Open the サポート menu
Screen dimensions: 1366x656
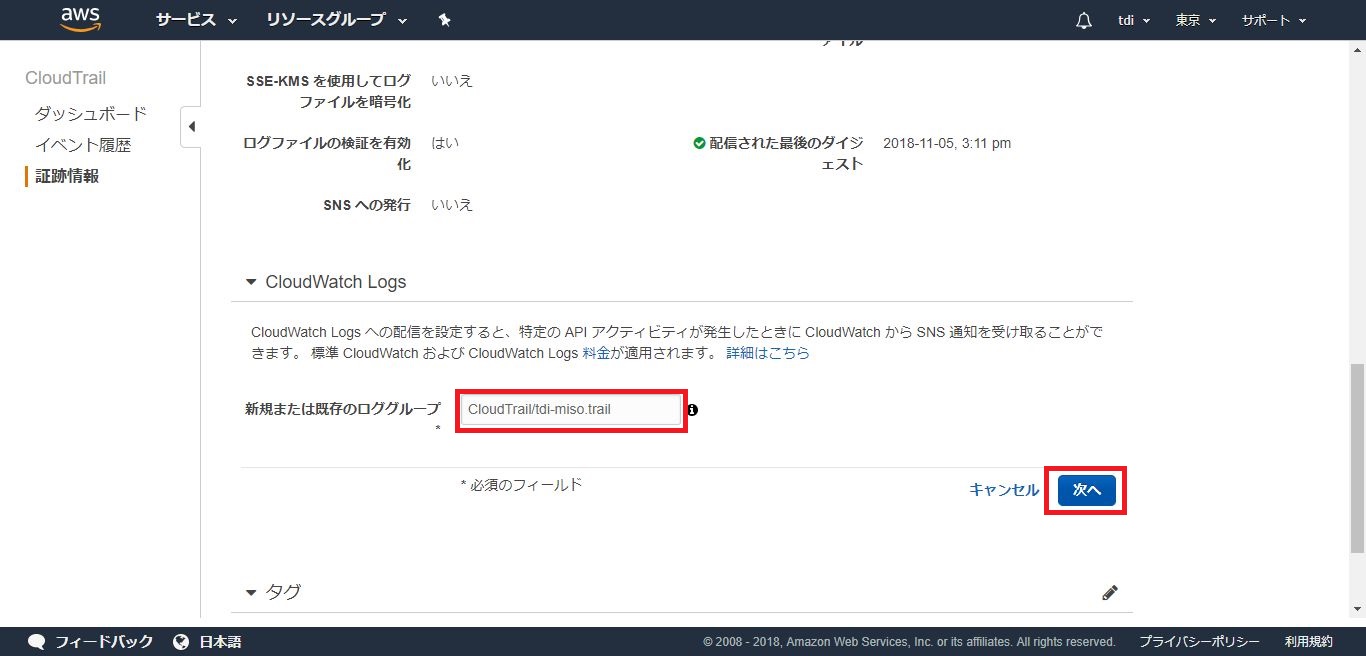pos(1273,20)
